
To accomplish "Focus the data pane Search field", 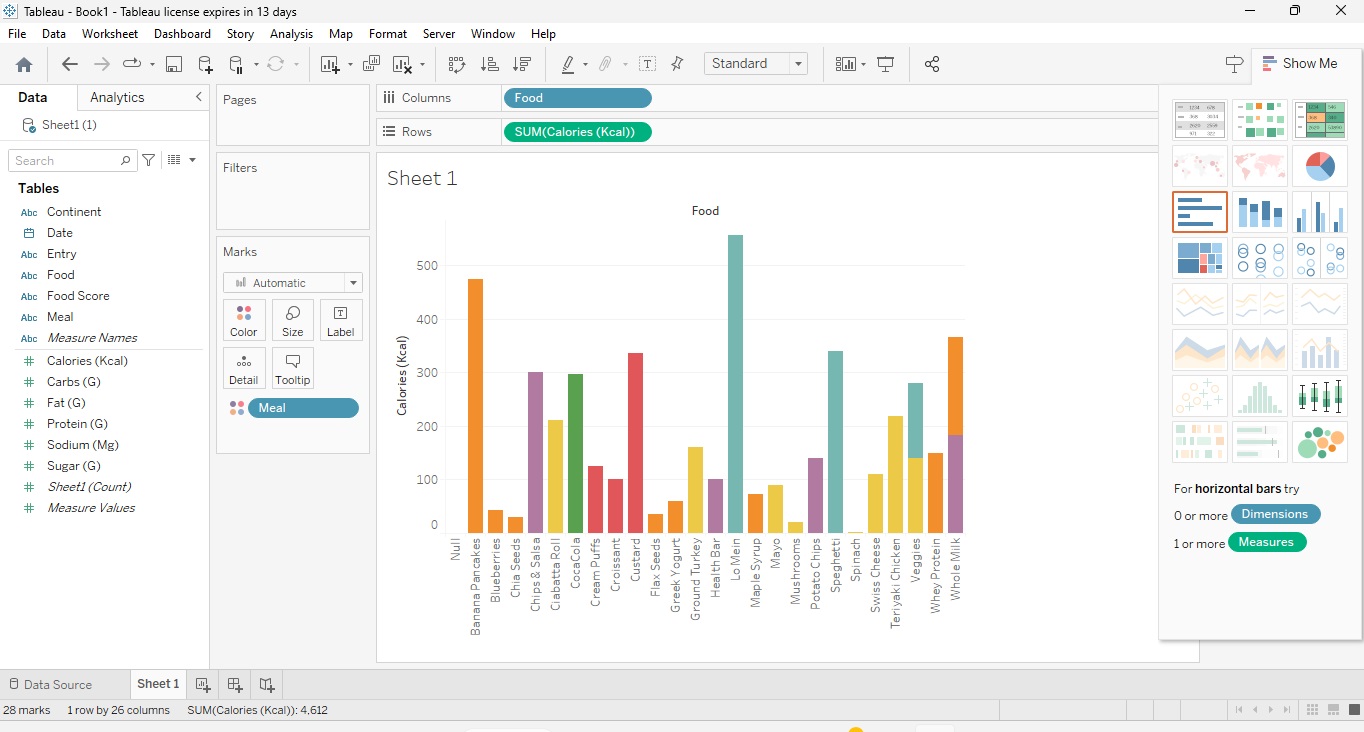I will pos(72,160).
